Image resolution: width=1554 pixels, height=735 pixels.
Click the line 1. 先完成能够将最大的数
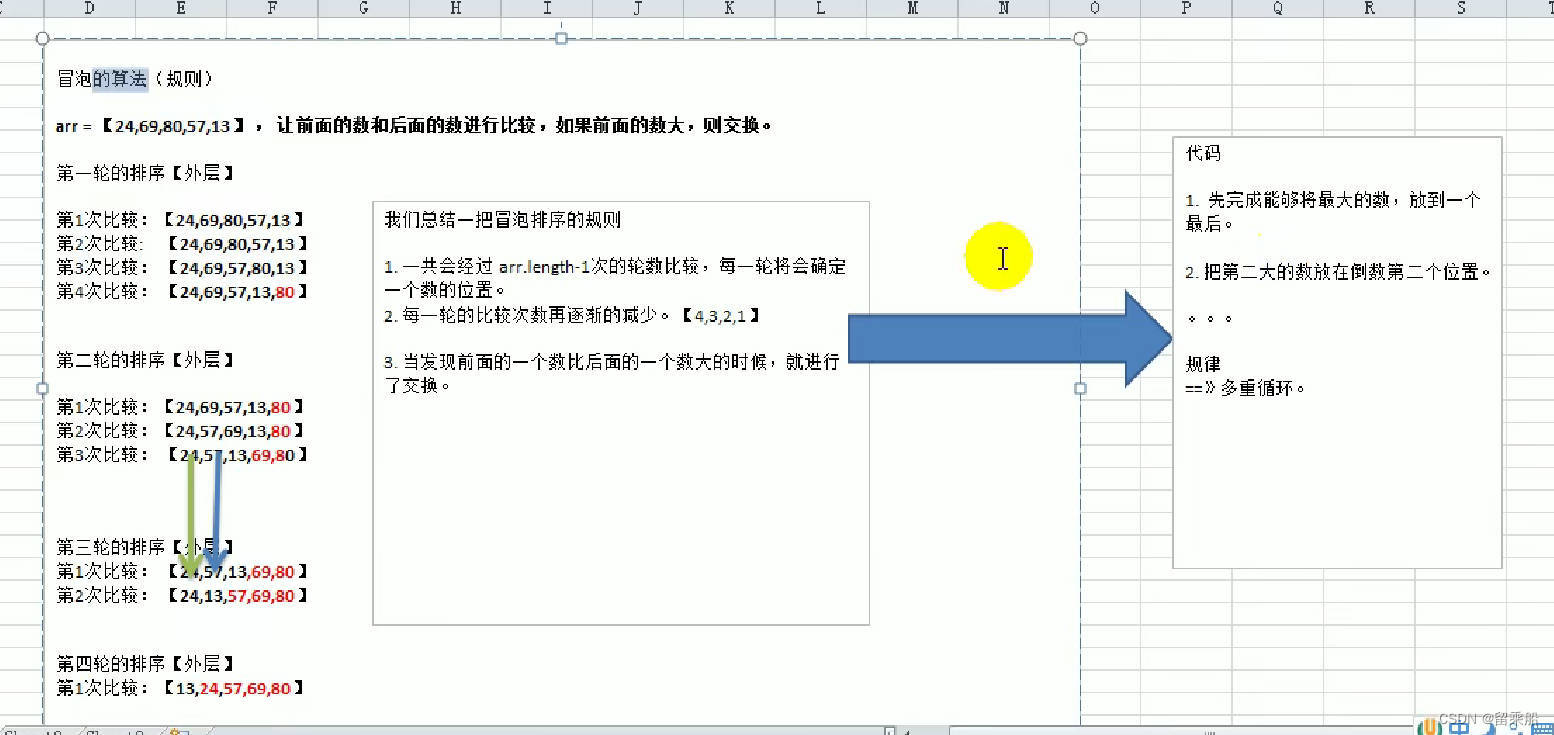pos(1333,212)
